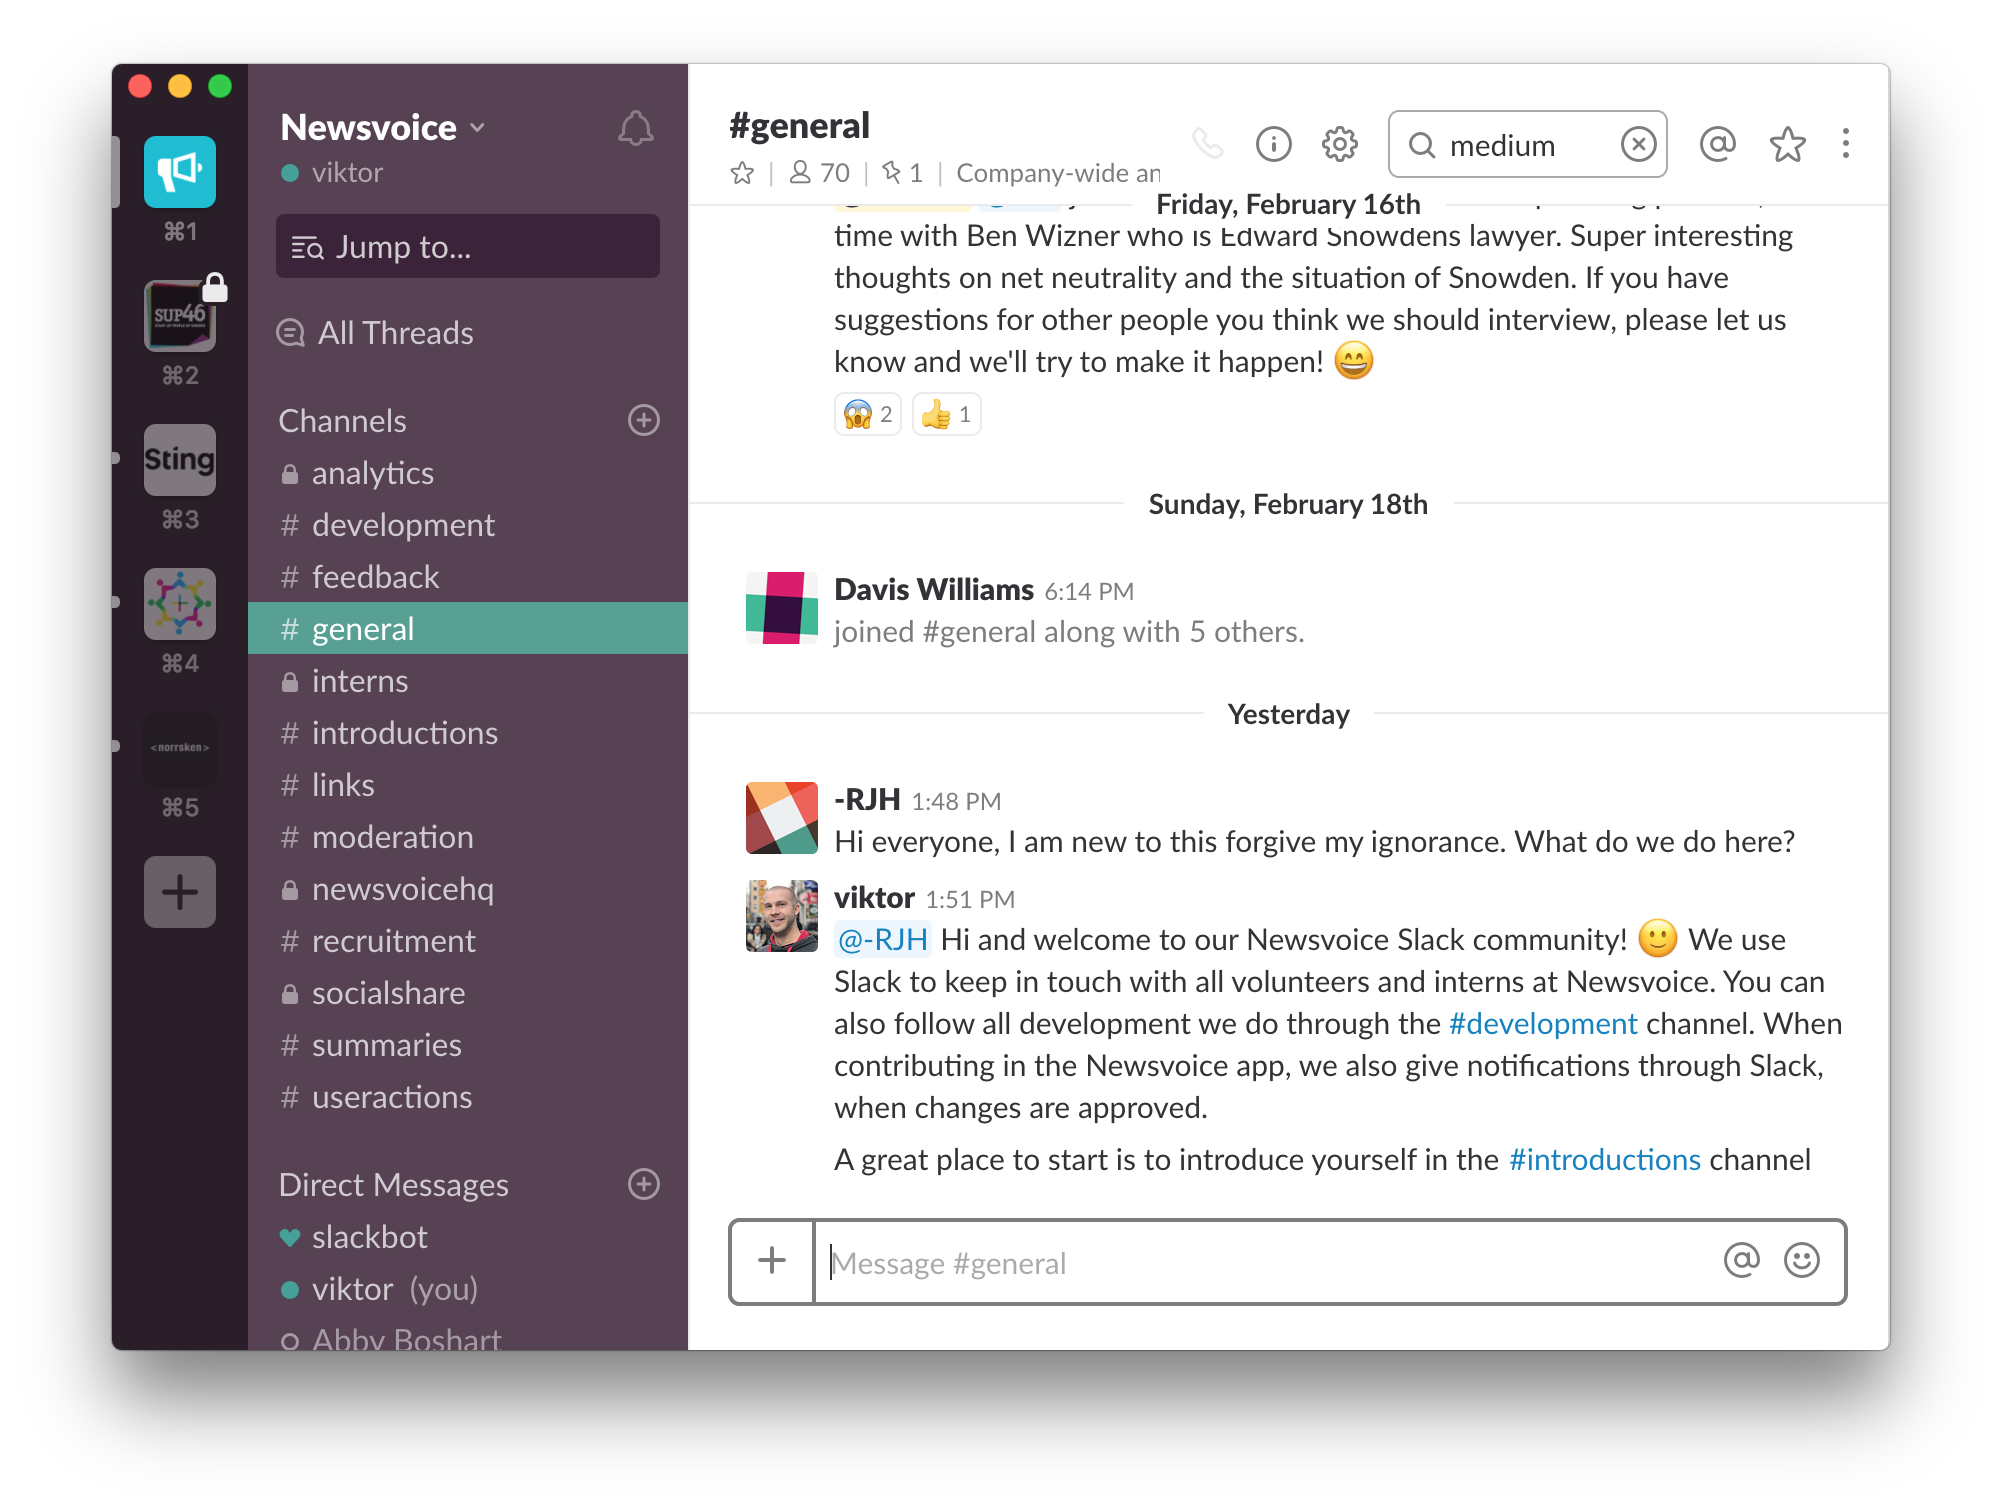Open the summaries channel

[468, 1045]
